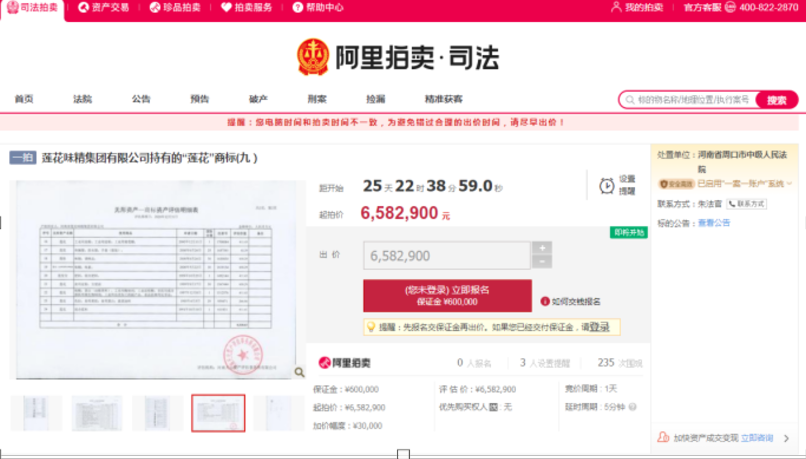This screenshot has width=806, height=459.
Task: Click the alarm clock reminder icon
Action: click(606, 186)
